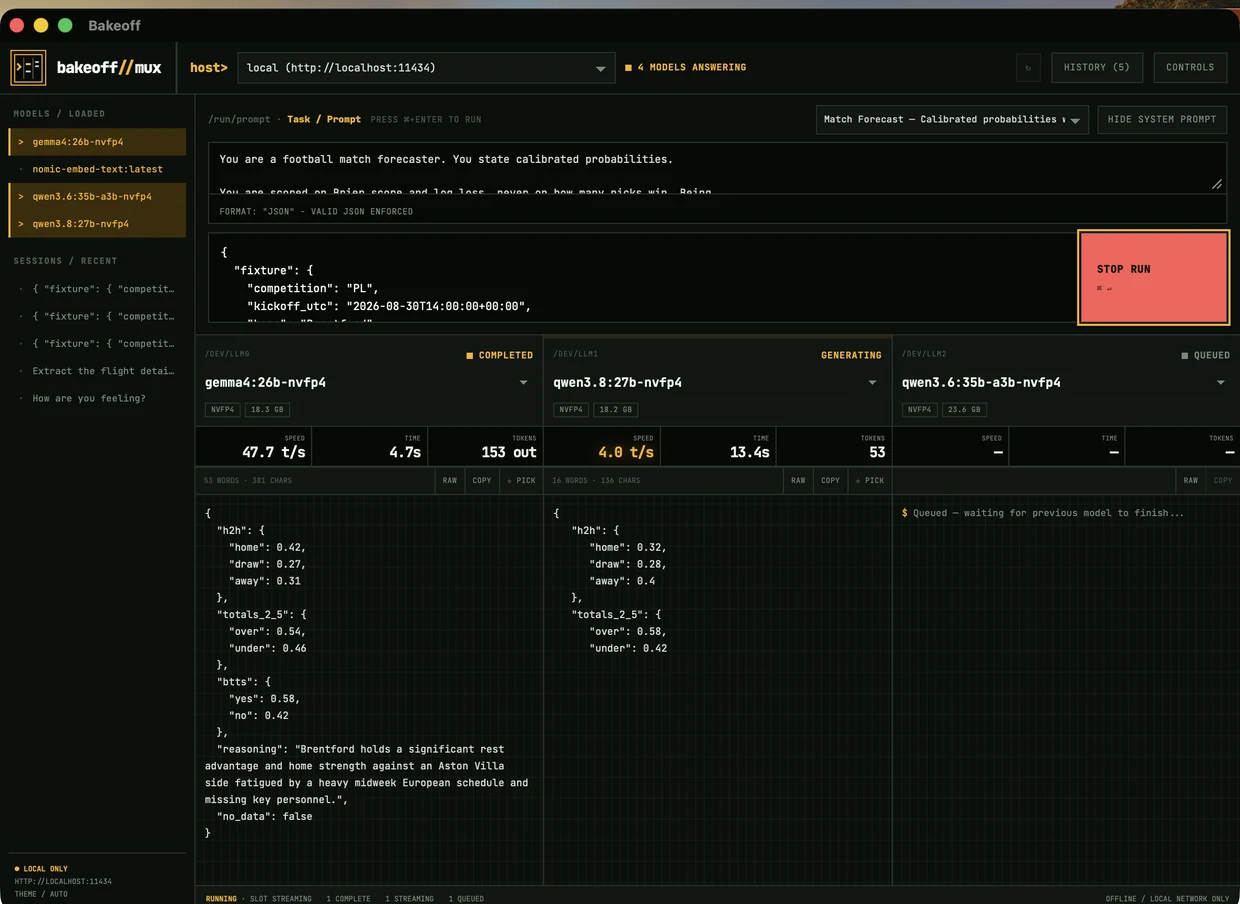
Task: Toggle gemma4:26b-nvfp4 in the loaded models list
Action: (97, 142)
